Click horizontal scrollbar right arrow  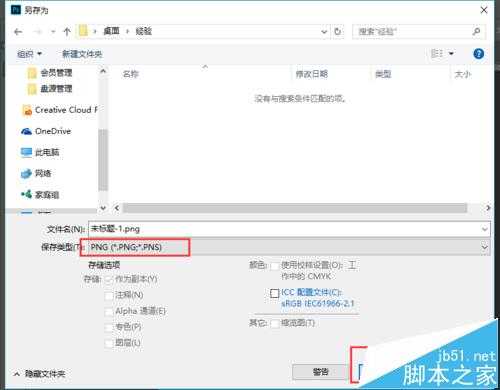pyautogui.click(x=488, y=208)
